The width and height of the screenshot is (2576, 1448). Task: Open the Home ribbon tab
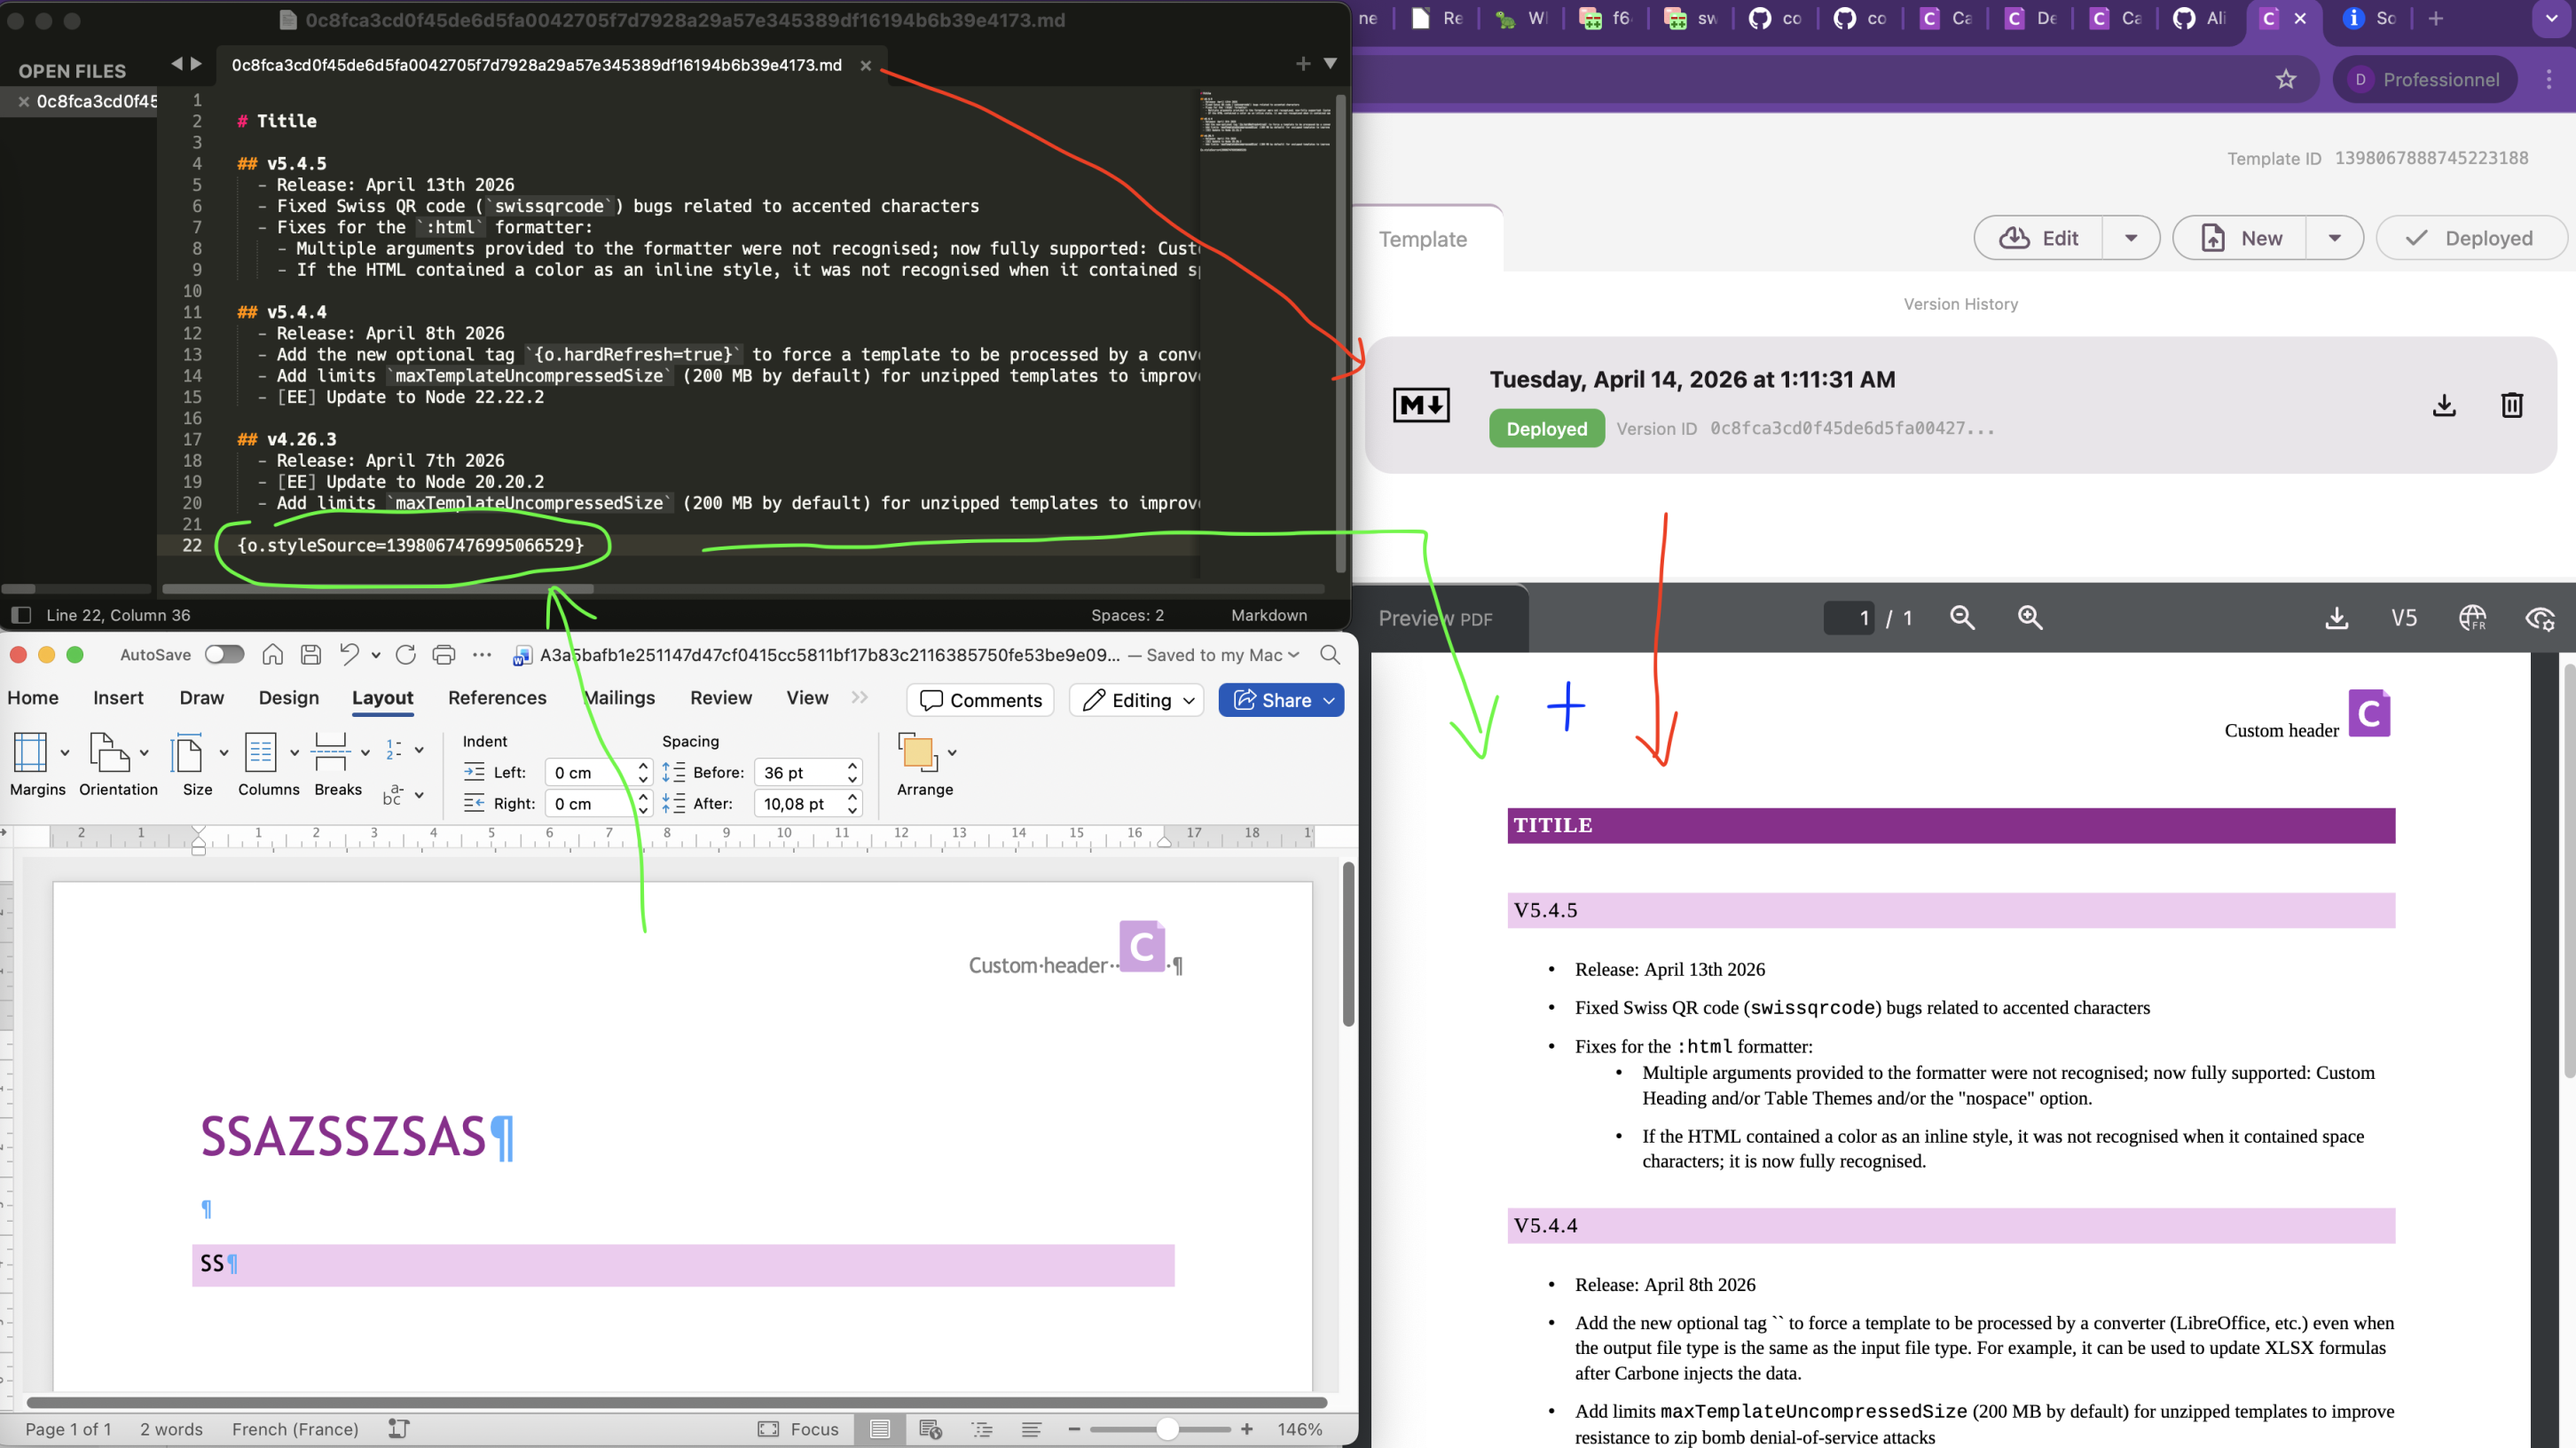tap(33, 697)
